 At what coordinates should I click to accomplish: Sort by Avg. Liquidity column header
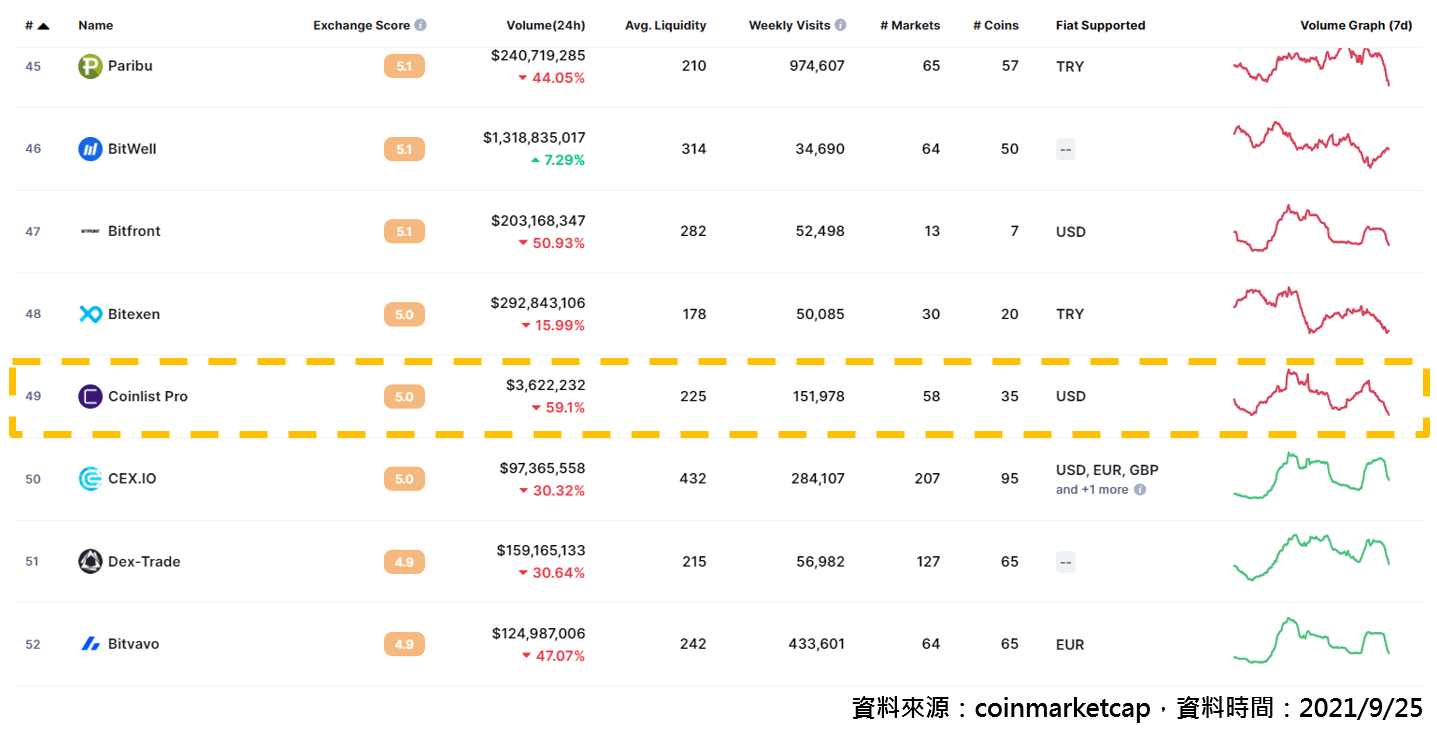[x=665, y=25]
